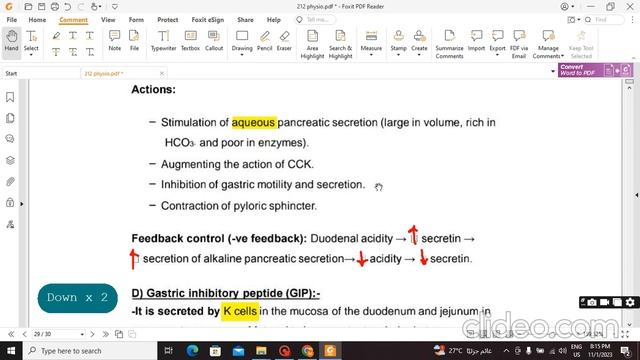Open the Windows Start menu

click(x=11, y=351)
